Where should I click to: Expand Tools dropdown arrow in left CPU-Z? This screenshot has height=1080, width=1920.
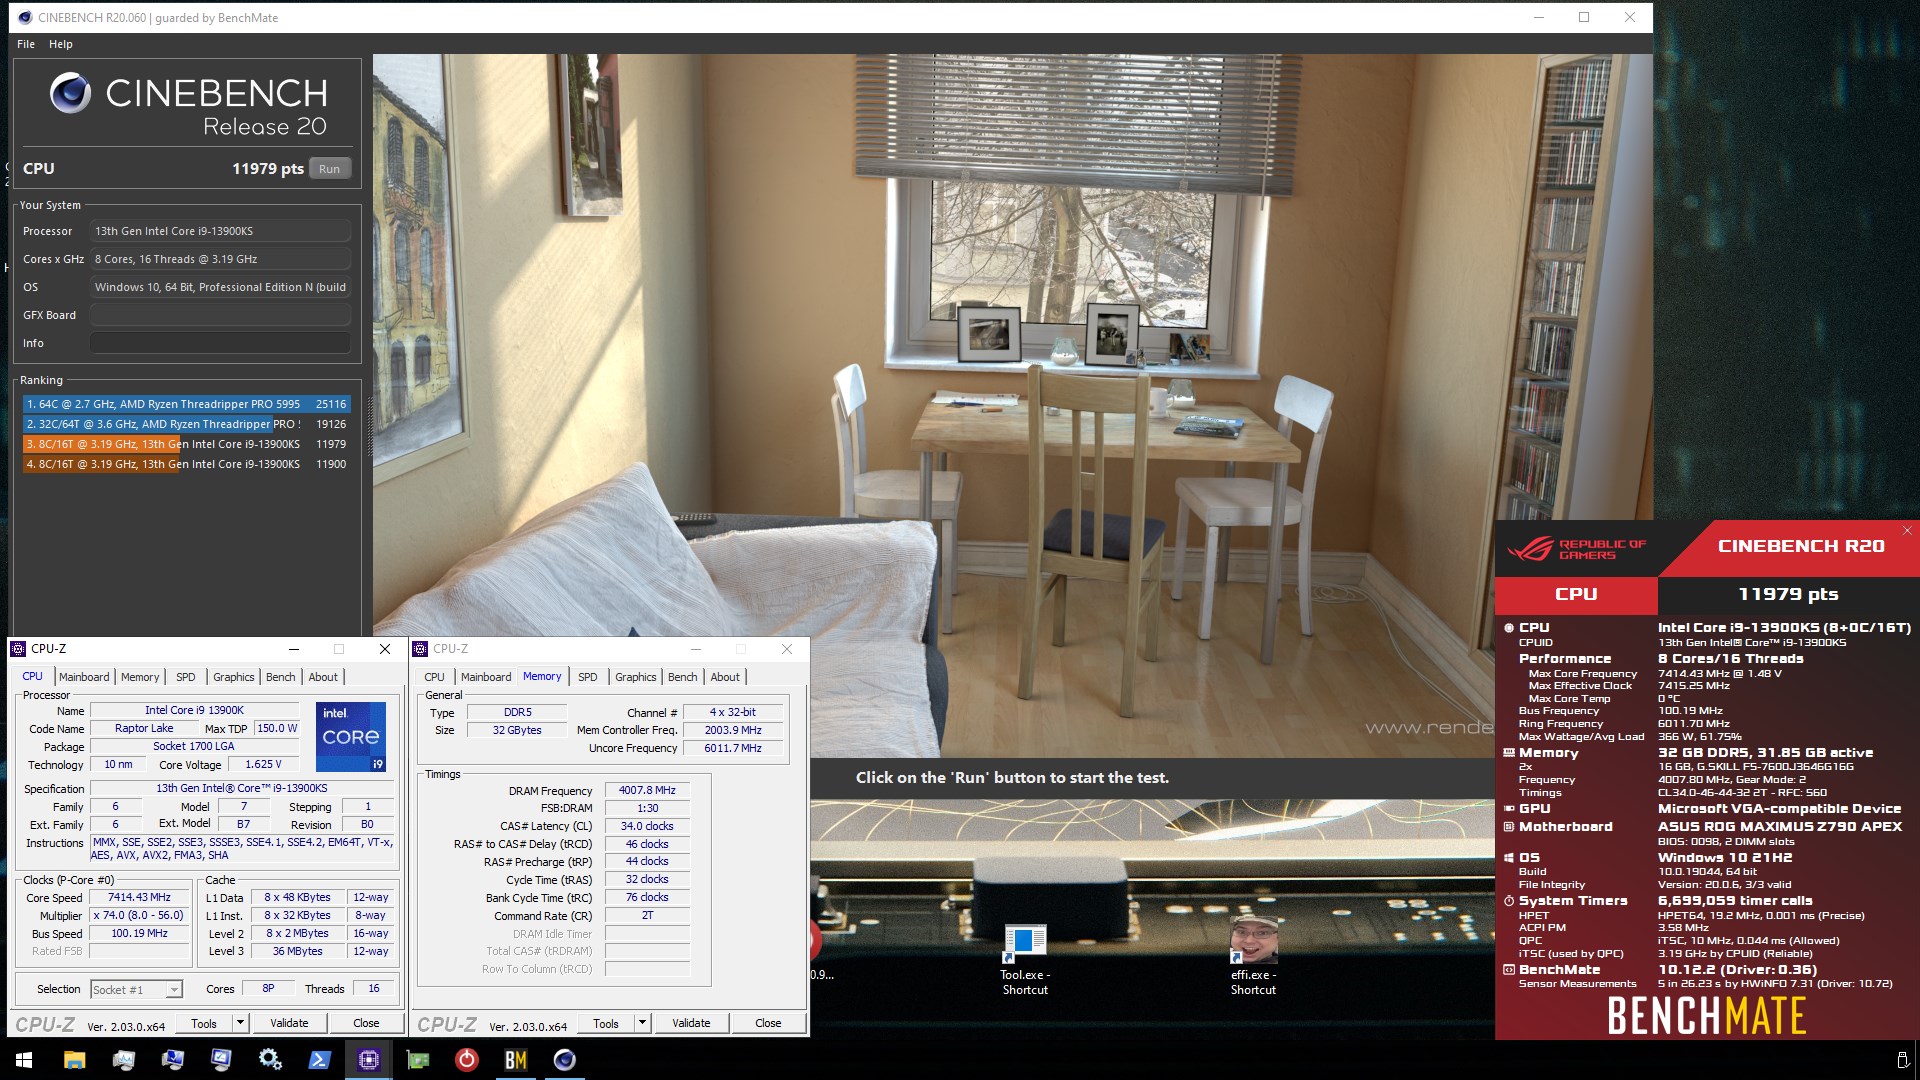(240, 1023)
